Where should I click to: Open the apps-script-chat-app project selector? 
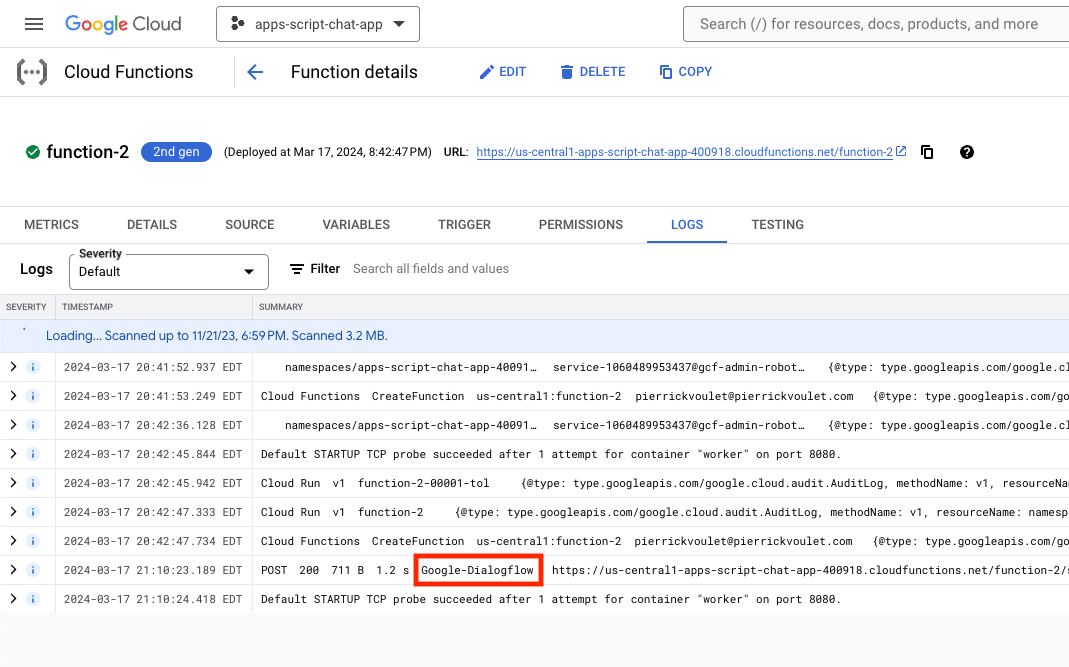[317, 24]
